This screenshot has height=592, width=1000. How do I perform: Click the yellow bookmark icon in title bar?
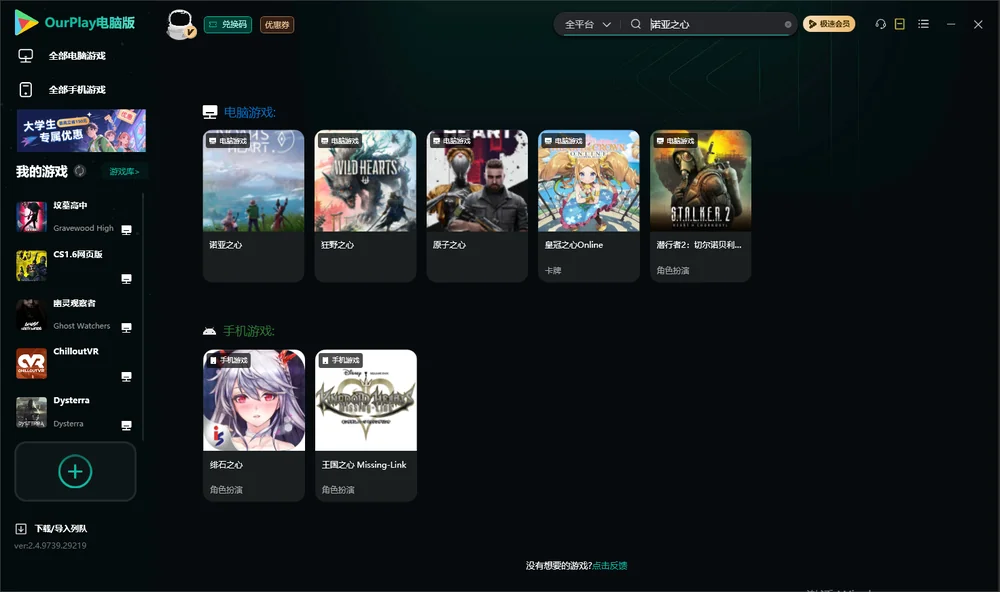pyautogui.click(x=900, y=24)
